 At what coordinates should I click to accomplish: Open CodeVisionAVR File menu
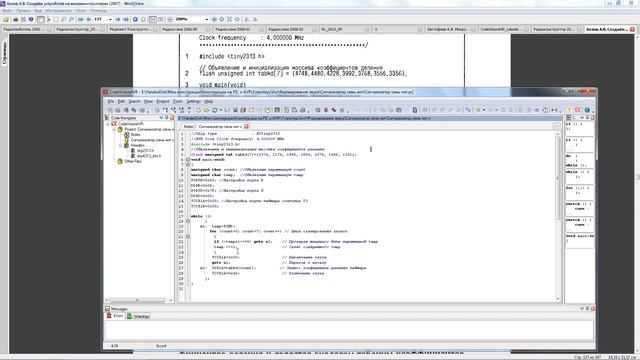pyautogui.click(x=111, y=101)
